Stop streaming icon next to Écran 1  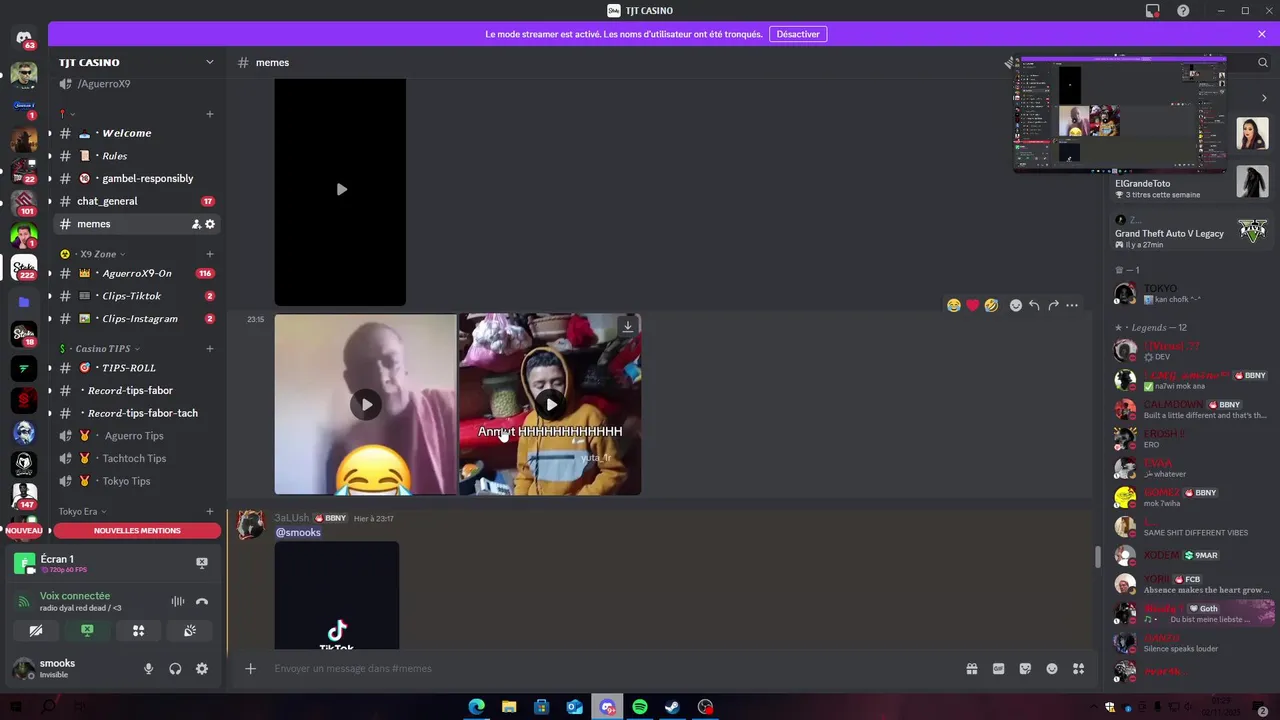[x=201, y=563]
